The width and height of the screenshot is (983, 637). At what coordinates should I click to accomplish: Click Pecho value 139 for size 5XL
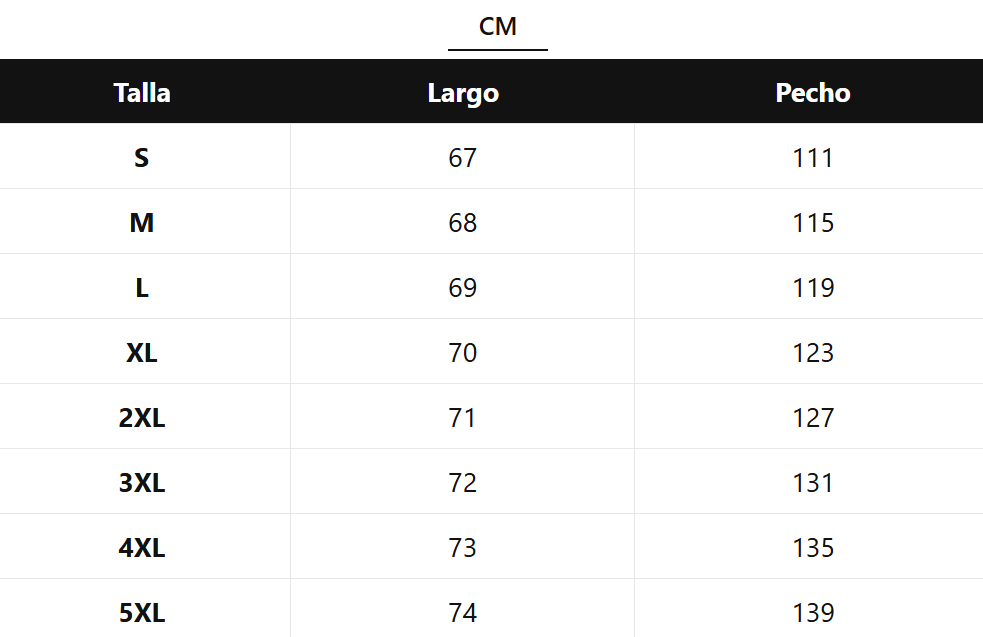(x=813, y=612)
